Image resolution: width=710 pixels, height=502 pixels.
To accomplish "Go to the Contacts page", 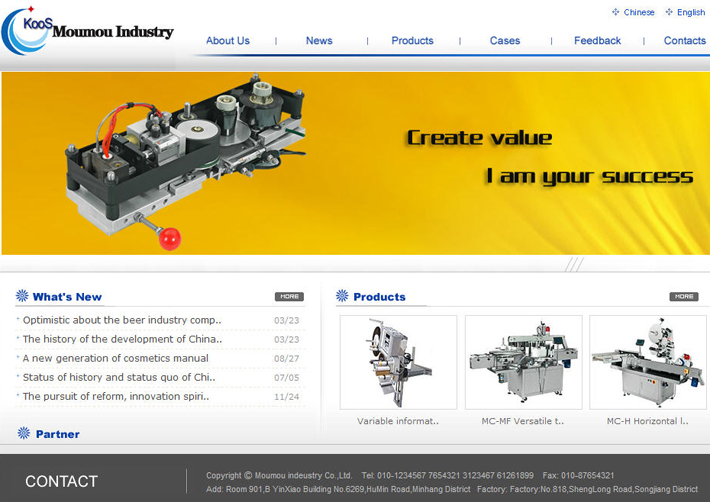I will click(x=685, y=41).
